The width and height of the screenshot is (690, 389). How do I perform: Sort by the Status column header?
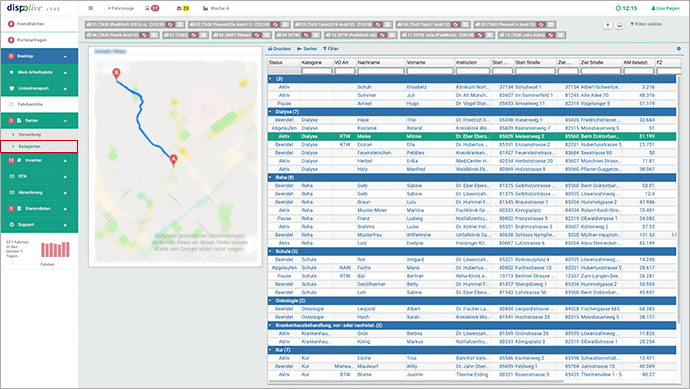click(x=284, y=62)
